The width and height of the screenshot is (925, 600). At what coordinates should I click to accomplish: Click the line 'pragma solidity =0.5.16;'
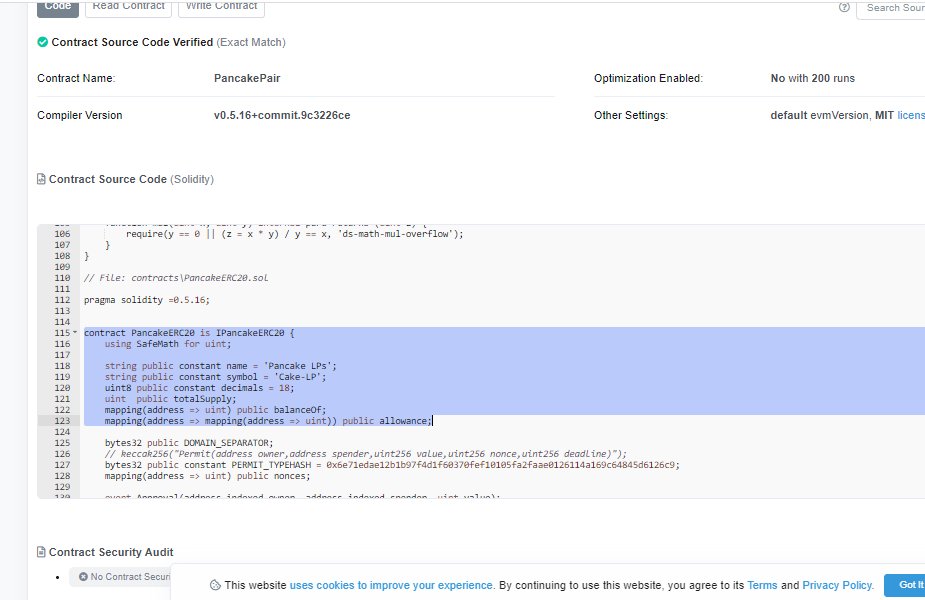[x=146, y=300]
